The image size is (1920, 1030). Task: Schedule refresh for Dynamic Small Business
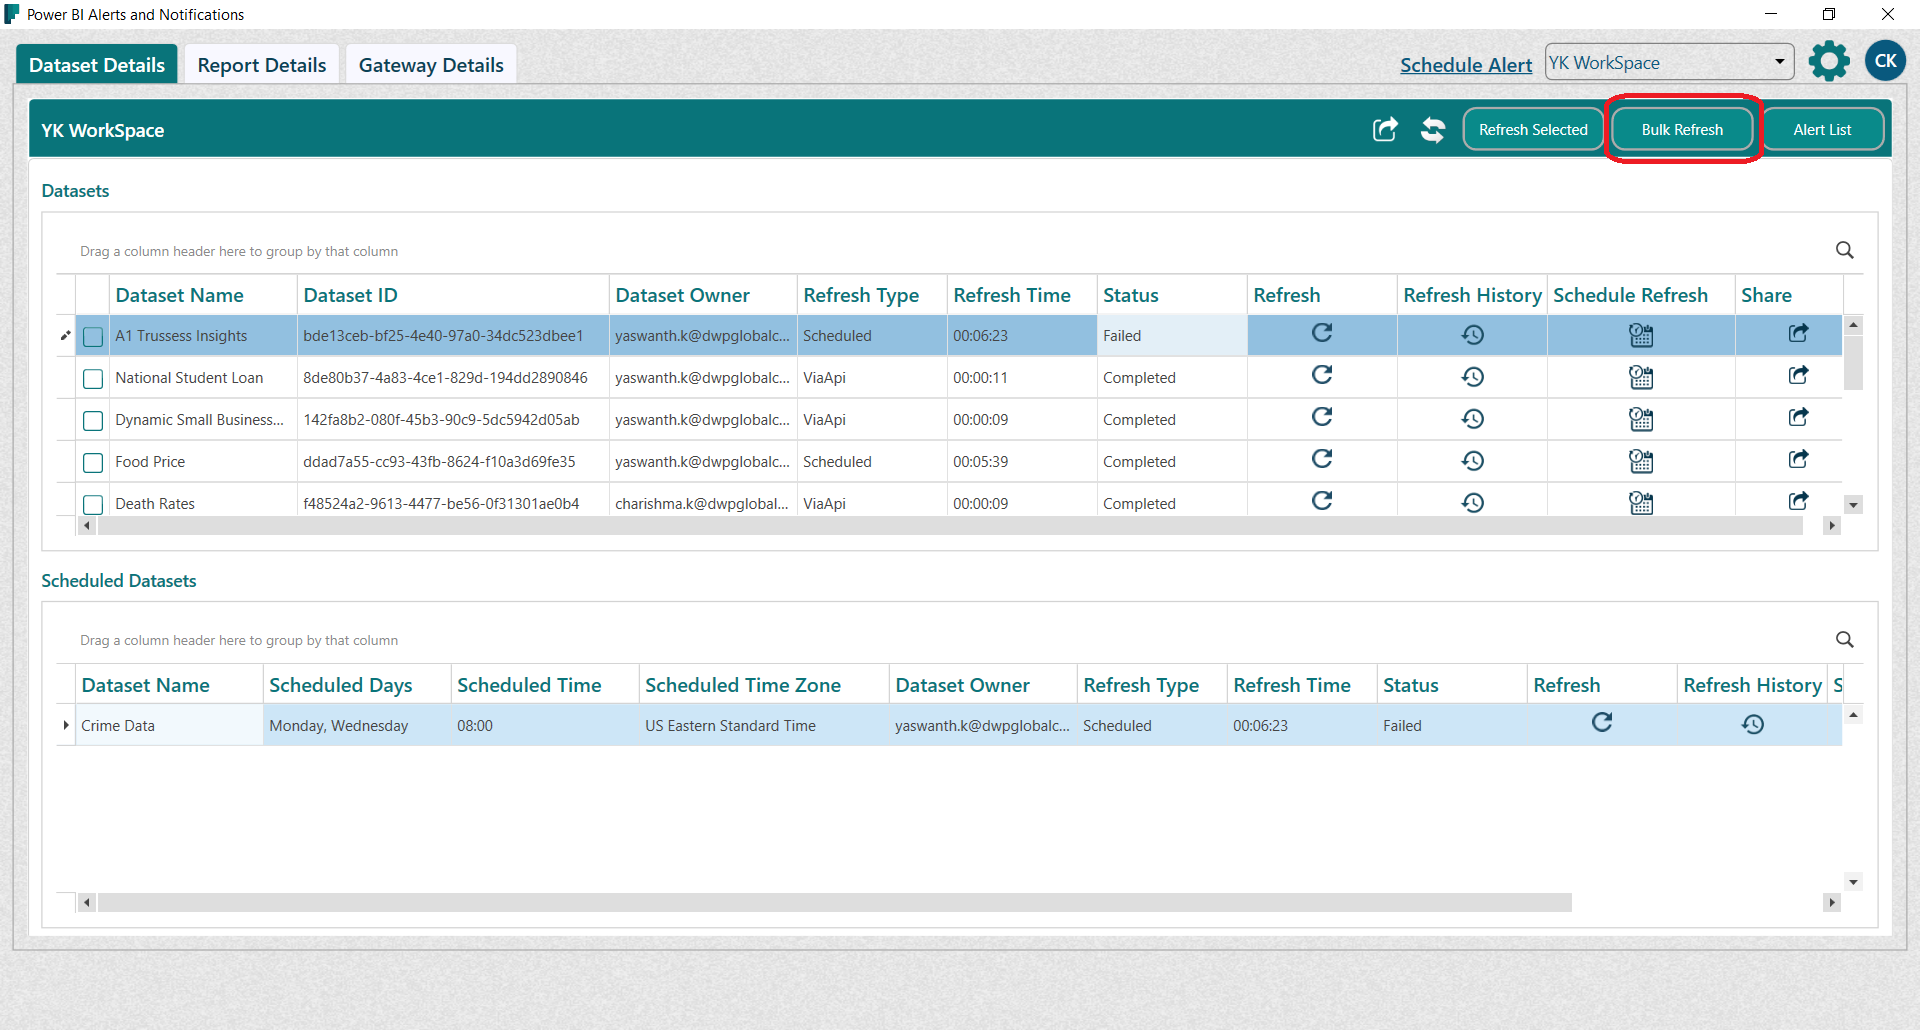1641,419
